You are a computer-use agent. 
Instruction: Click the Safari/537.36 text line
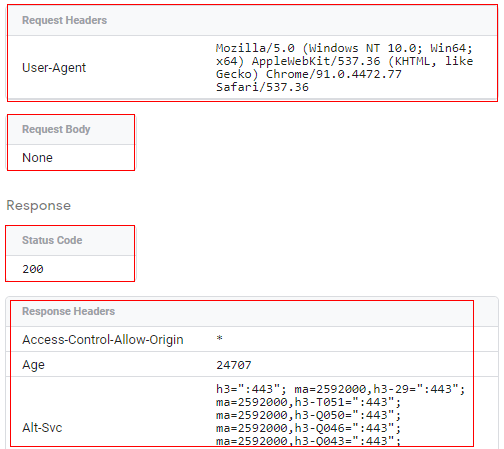point(262,87)
